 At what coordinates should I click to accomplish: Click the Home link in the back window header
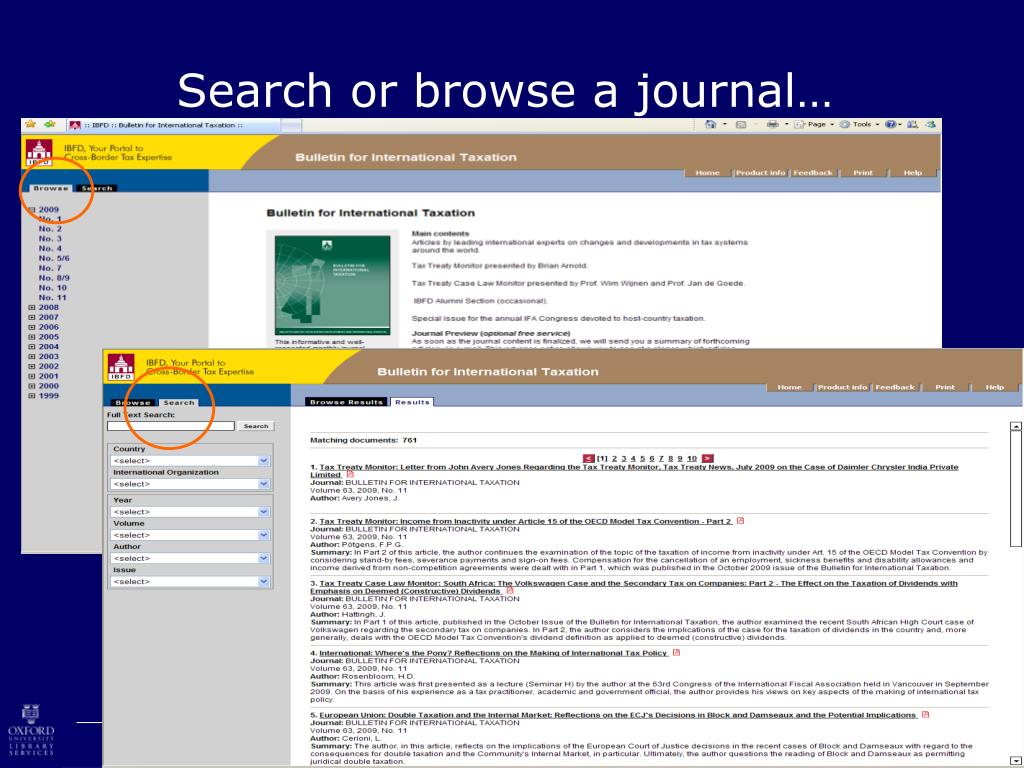pyautogui.click(x=707, y=173)
